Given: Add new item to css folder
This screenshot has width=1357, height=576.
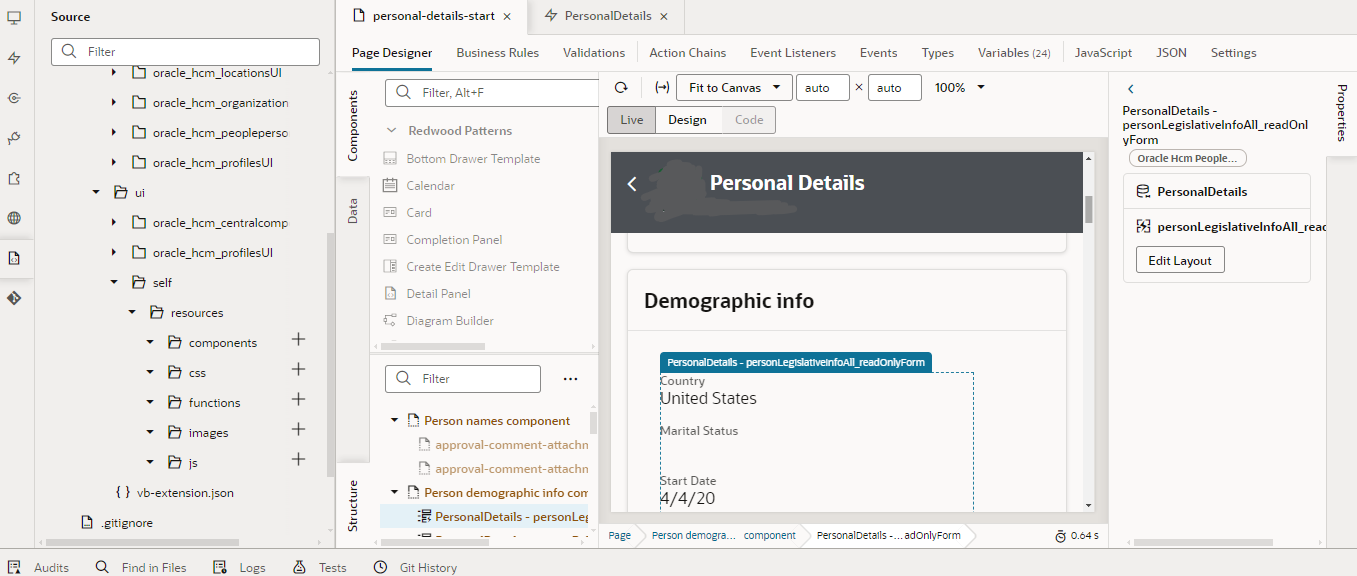Looking at the screenshot, I should [298, 369].
